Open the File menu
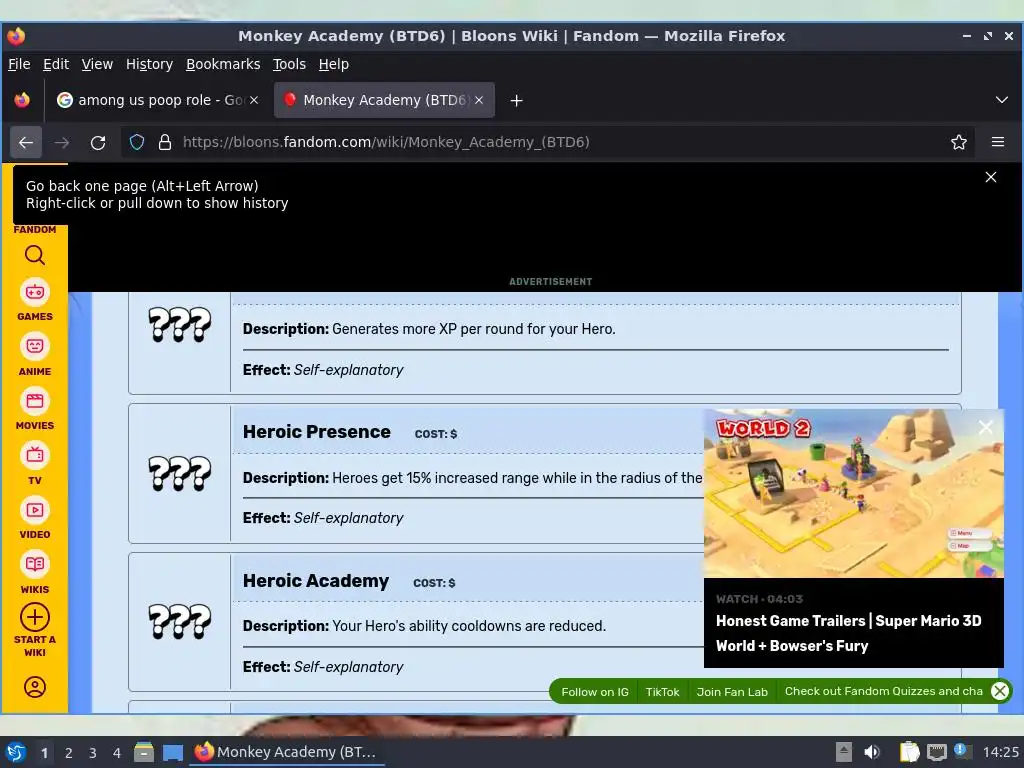 tap(19, 64)
